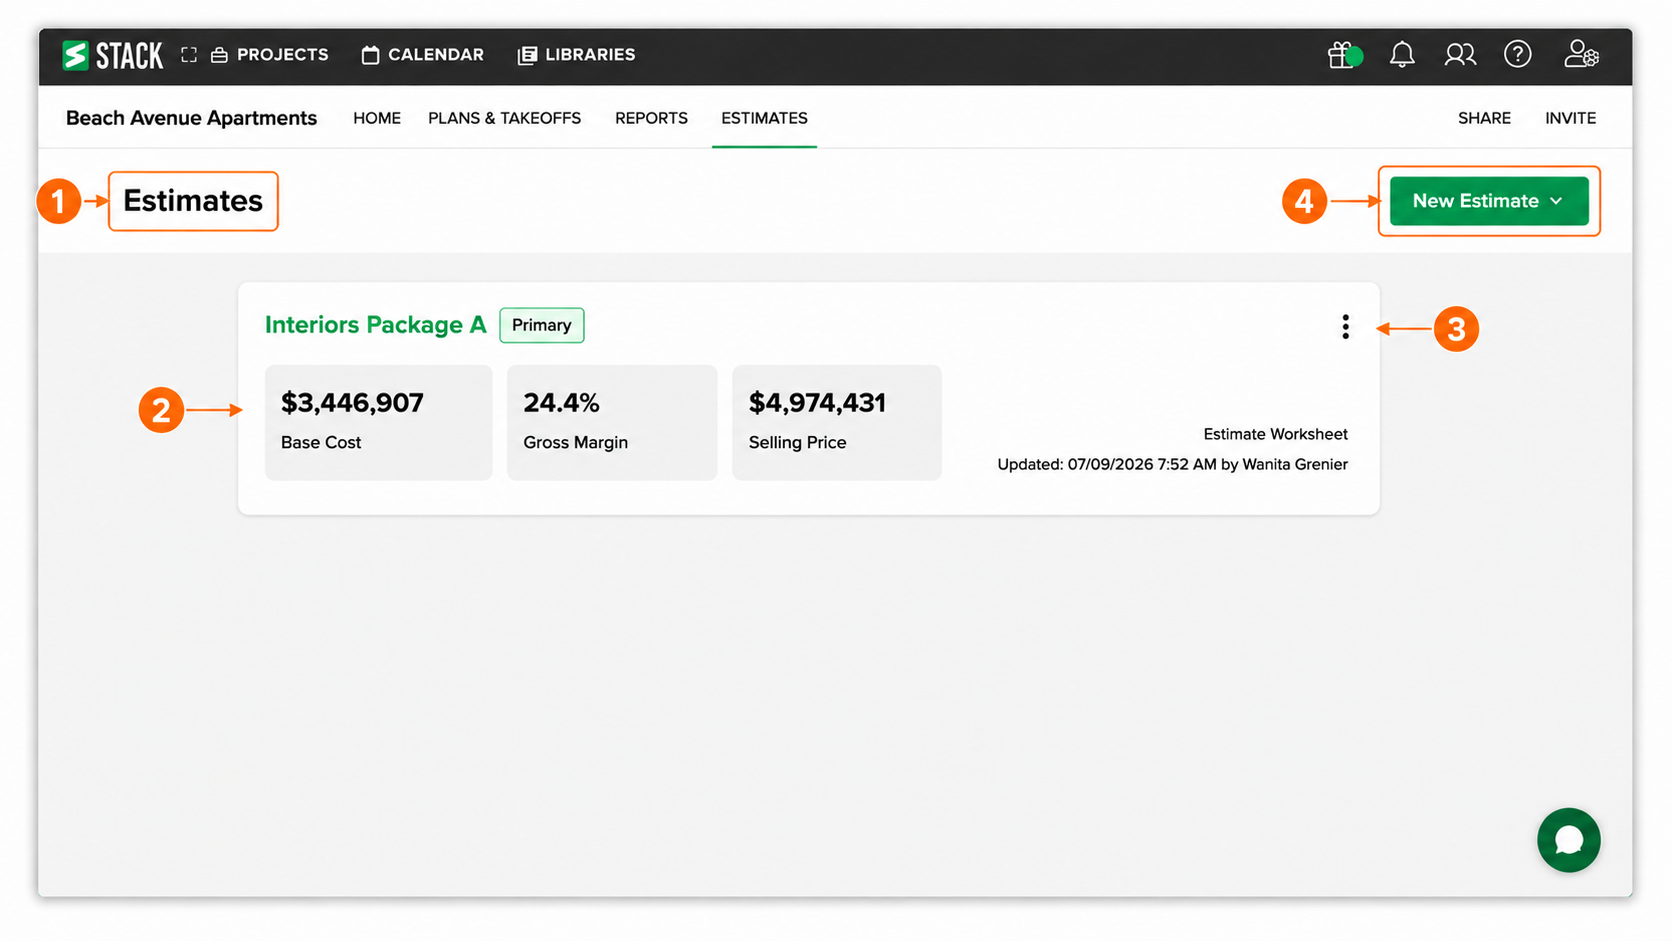1672x941 pixels.
Task: Open the team members icon
Action: [1460, 55]
